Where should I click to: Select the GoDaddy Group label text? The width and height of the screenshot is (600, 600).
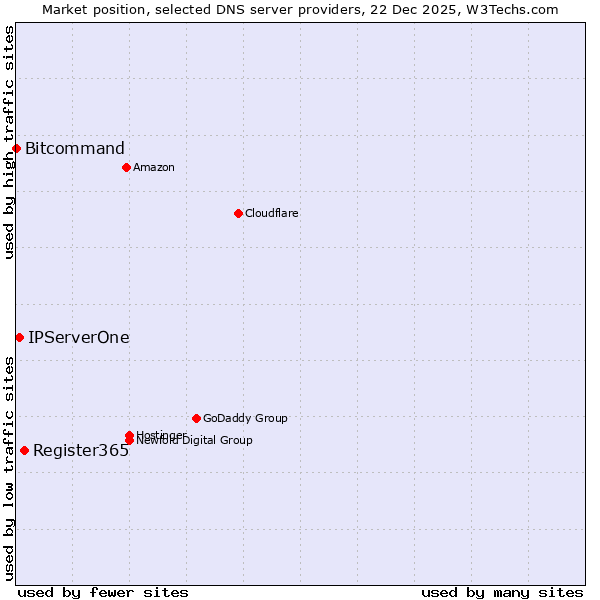click(x=245, y=418)
